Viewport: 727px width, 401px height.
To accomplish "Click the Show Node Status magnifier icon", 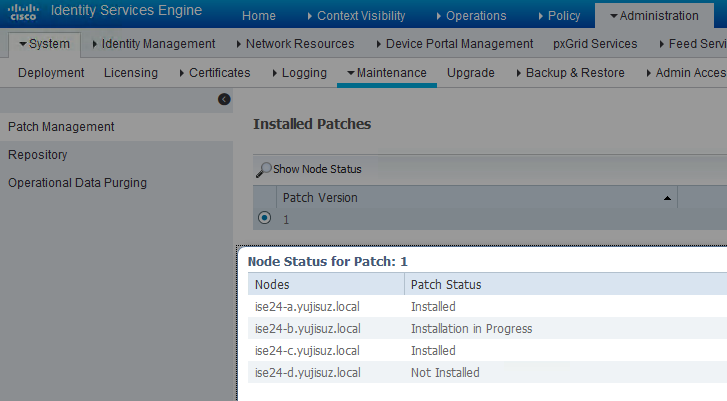I will point(263,170).
